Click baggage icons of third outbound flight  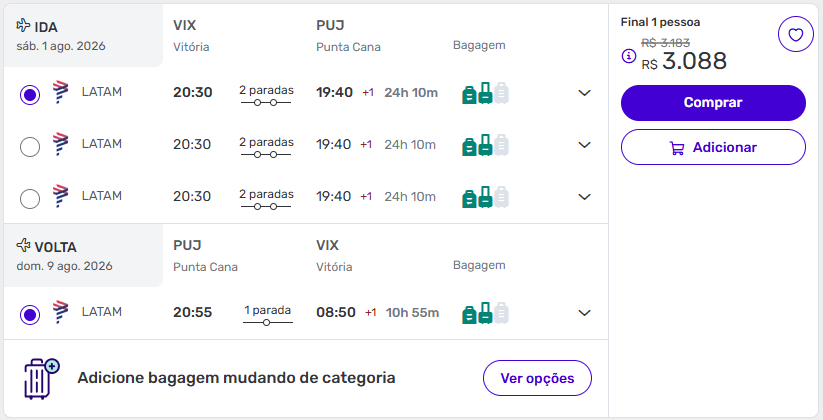coord(485,197)
